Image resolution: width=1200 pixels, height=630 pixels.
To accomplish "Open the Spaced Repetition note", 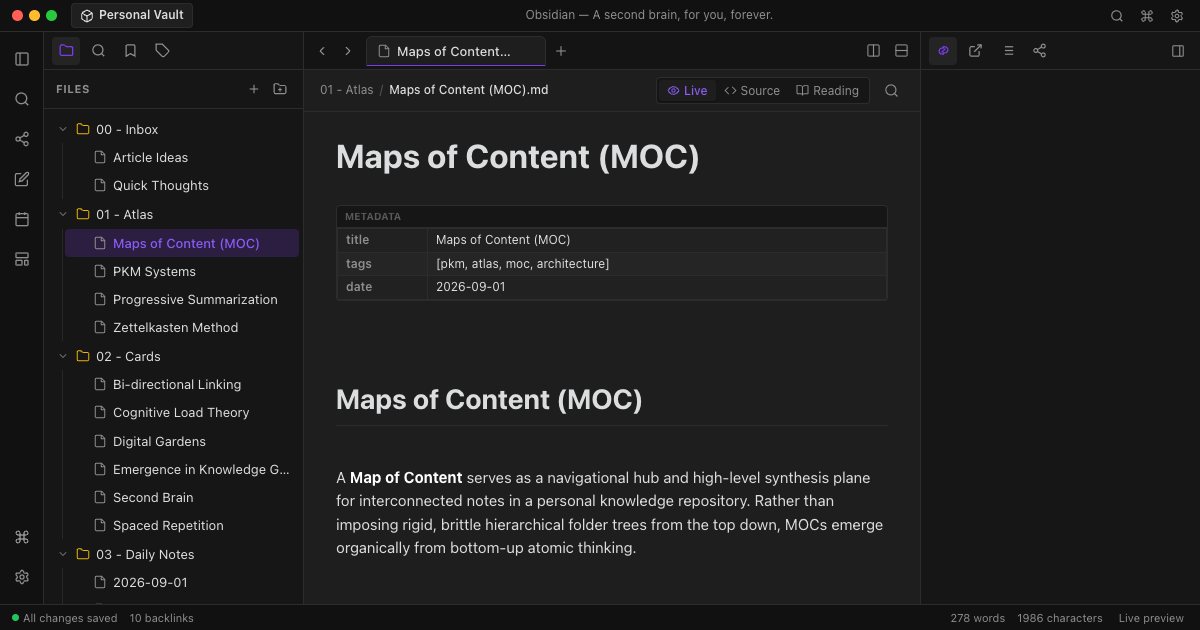I will (182, 525).
